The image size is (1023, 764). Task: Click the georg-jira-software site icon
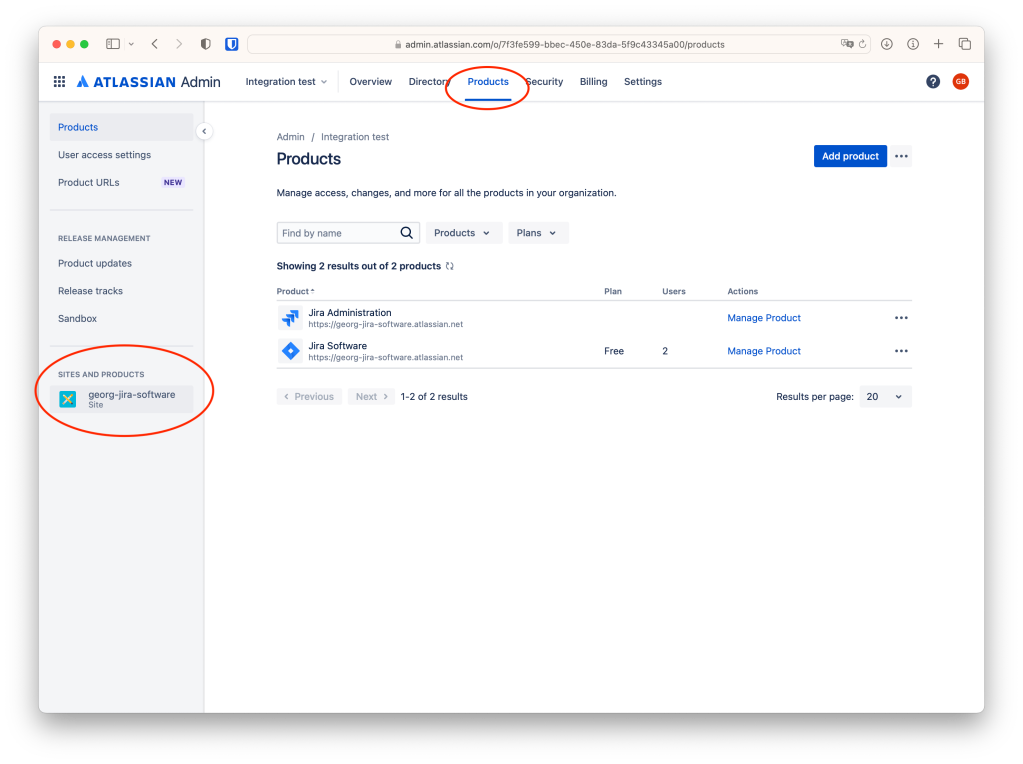(x=68, y=399)
